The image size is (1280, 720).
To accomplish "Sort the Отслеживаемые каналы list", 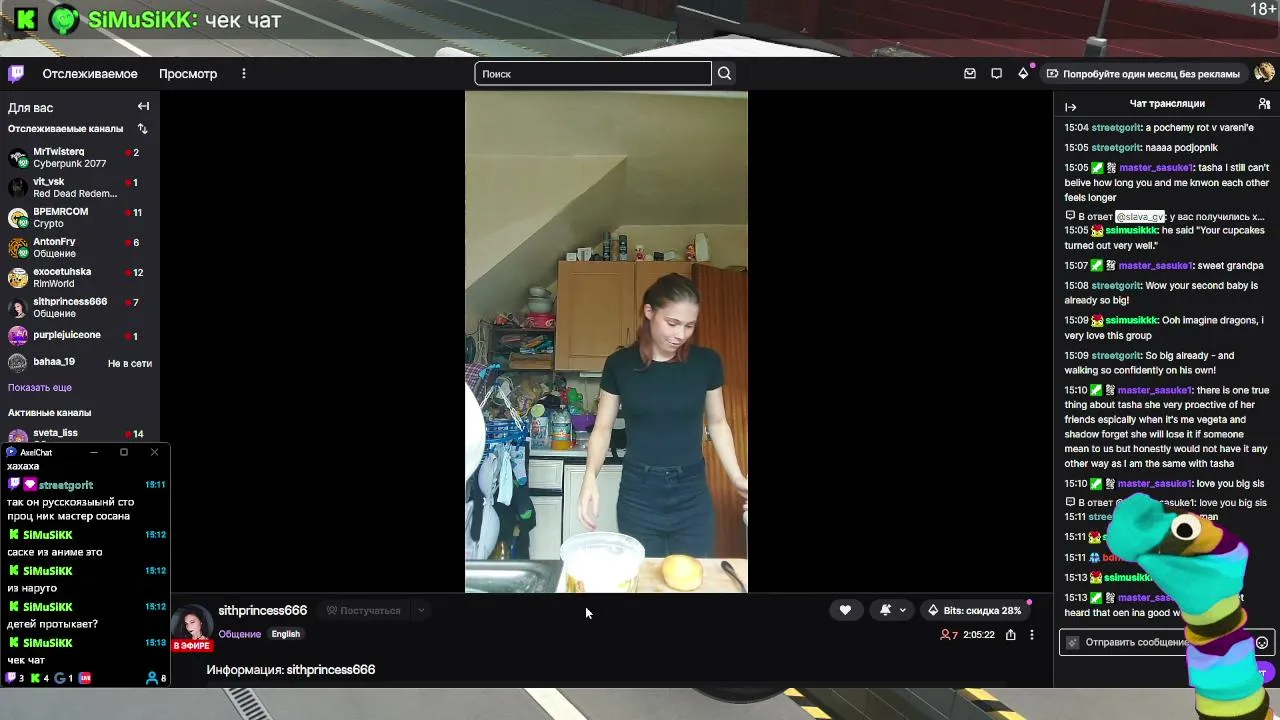I will click(142, 129).
